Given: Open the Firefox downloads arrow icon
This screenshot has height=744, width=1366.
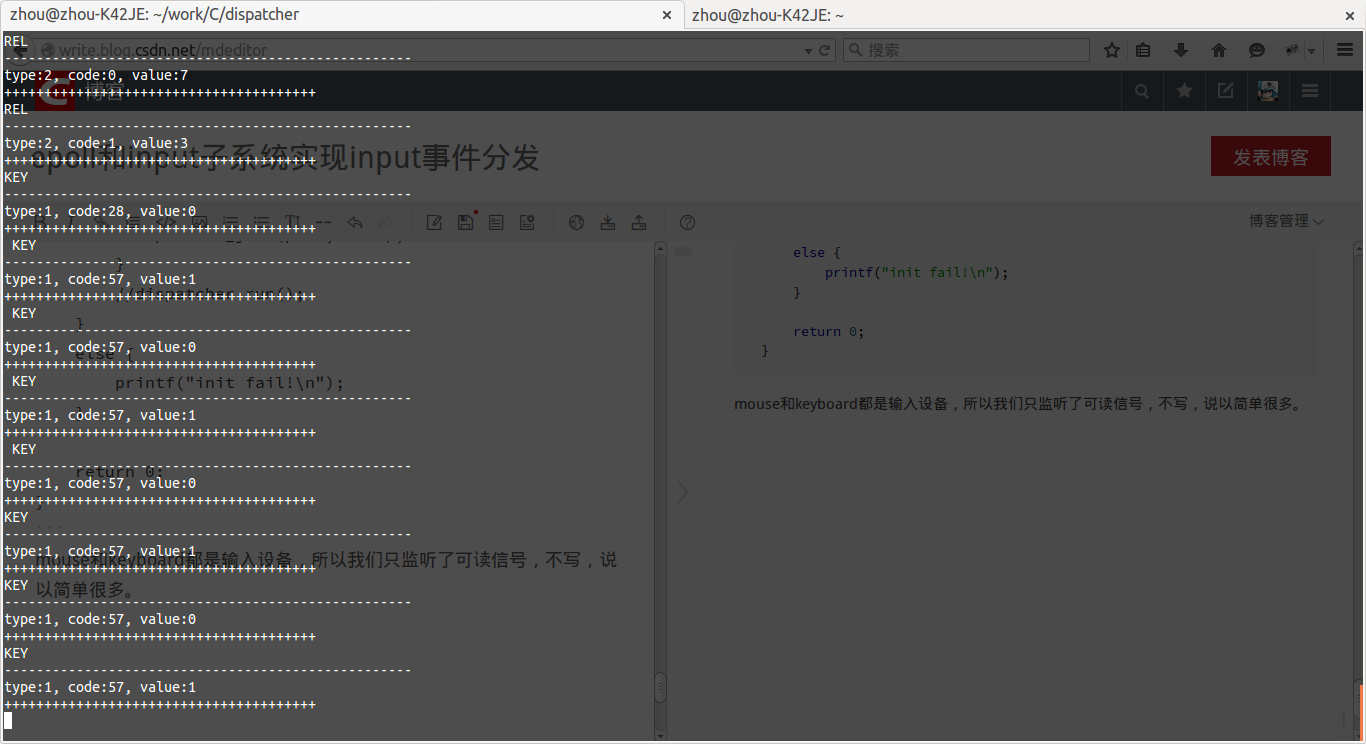Looking at the screenshot, I should (x=1181, y=50).
